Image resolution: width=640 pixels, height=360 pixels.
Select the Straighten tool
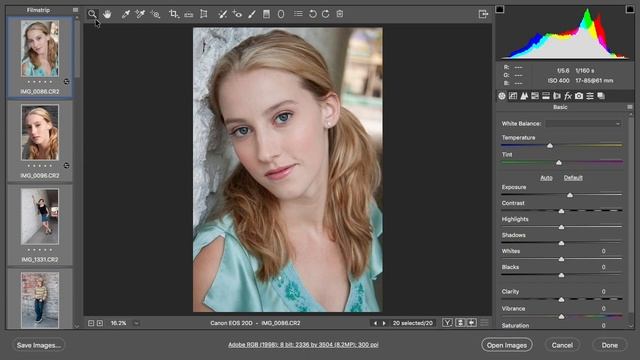pos(189,14)
